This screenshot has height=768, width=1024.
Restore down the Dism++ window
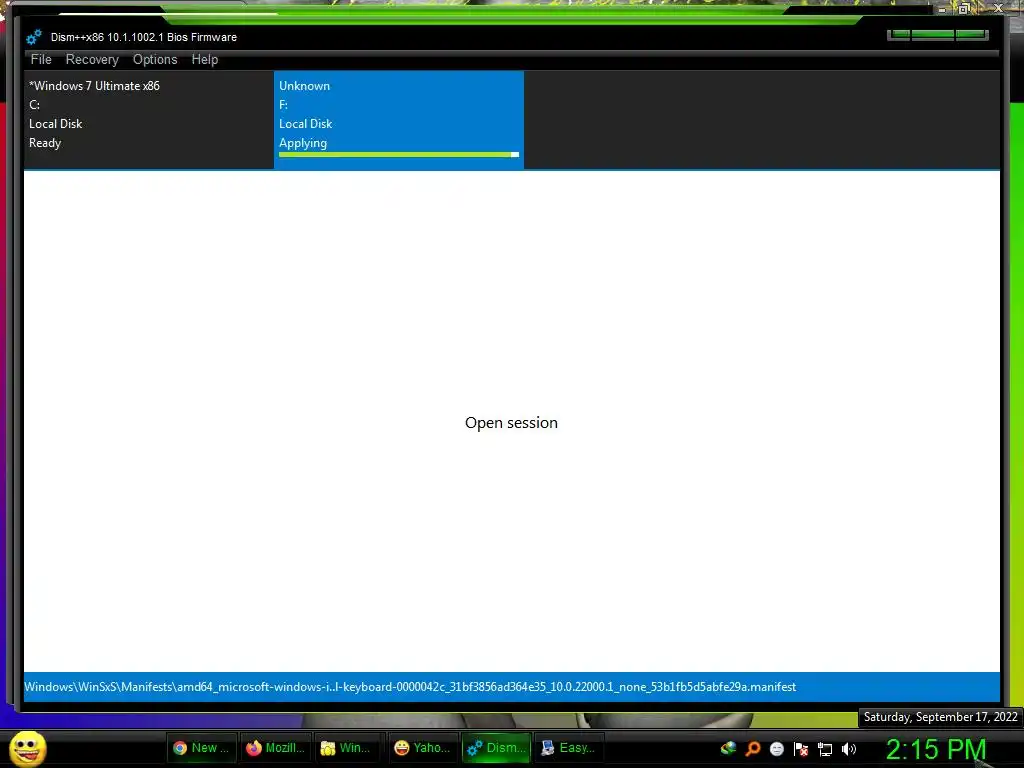coord(964,8)
